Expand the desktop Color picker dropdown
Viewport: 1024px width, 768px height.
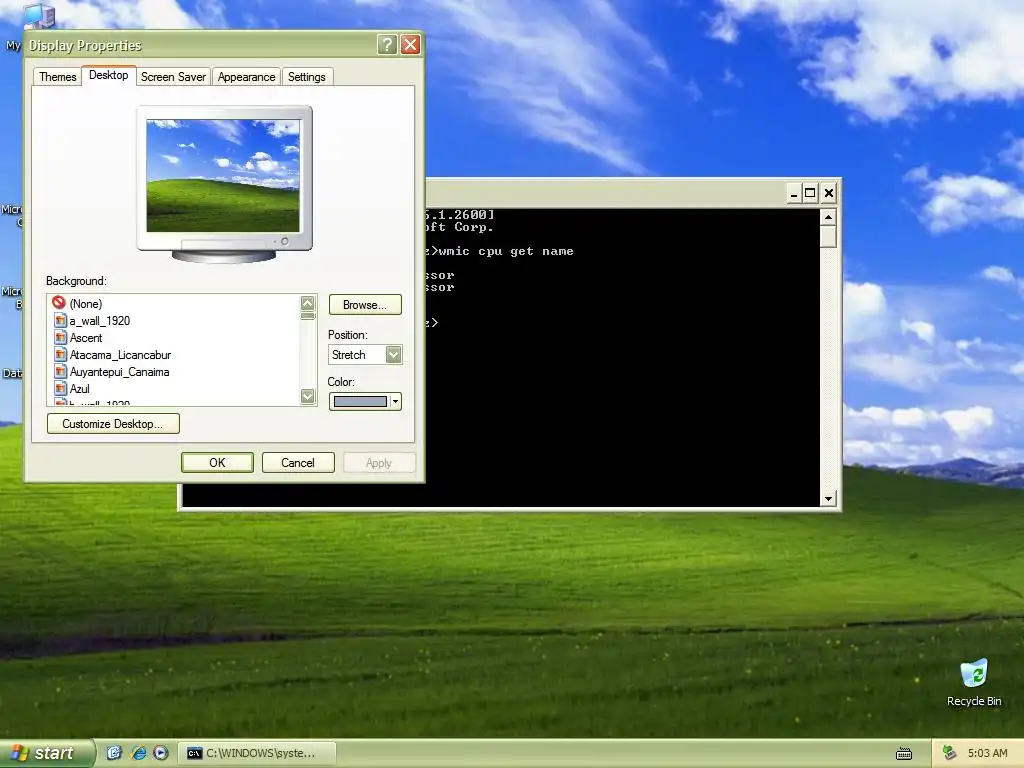(x=395, y=402)
